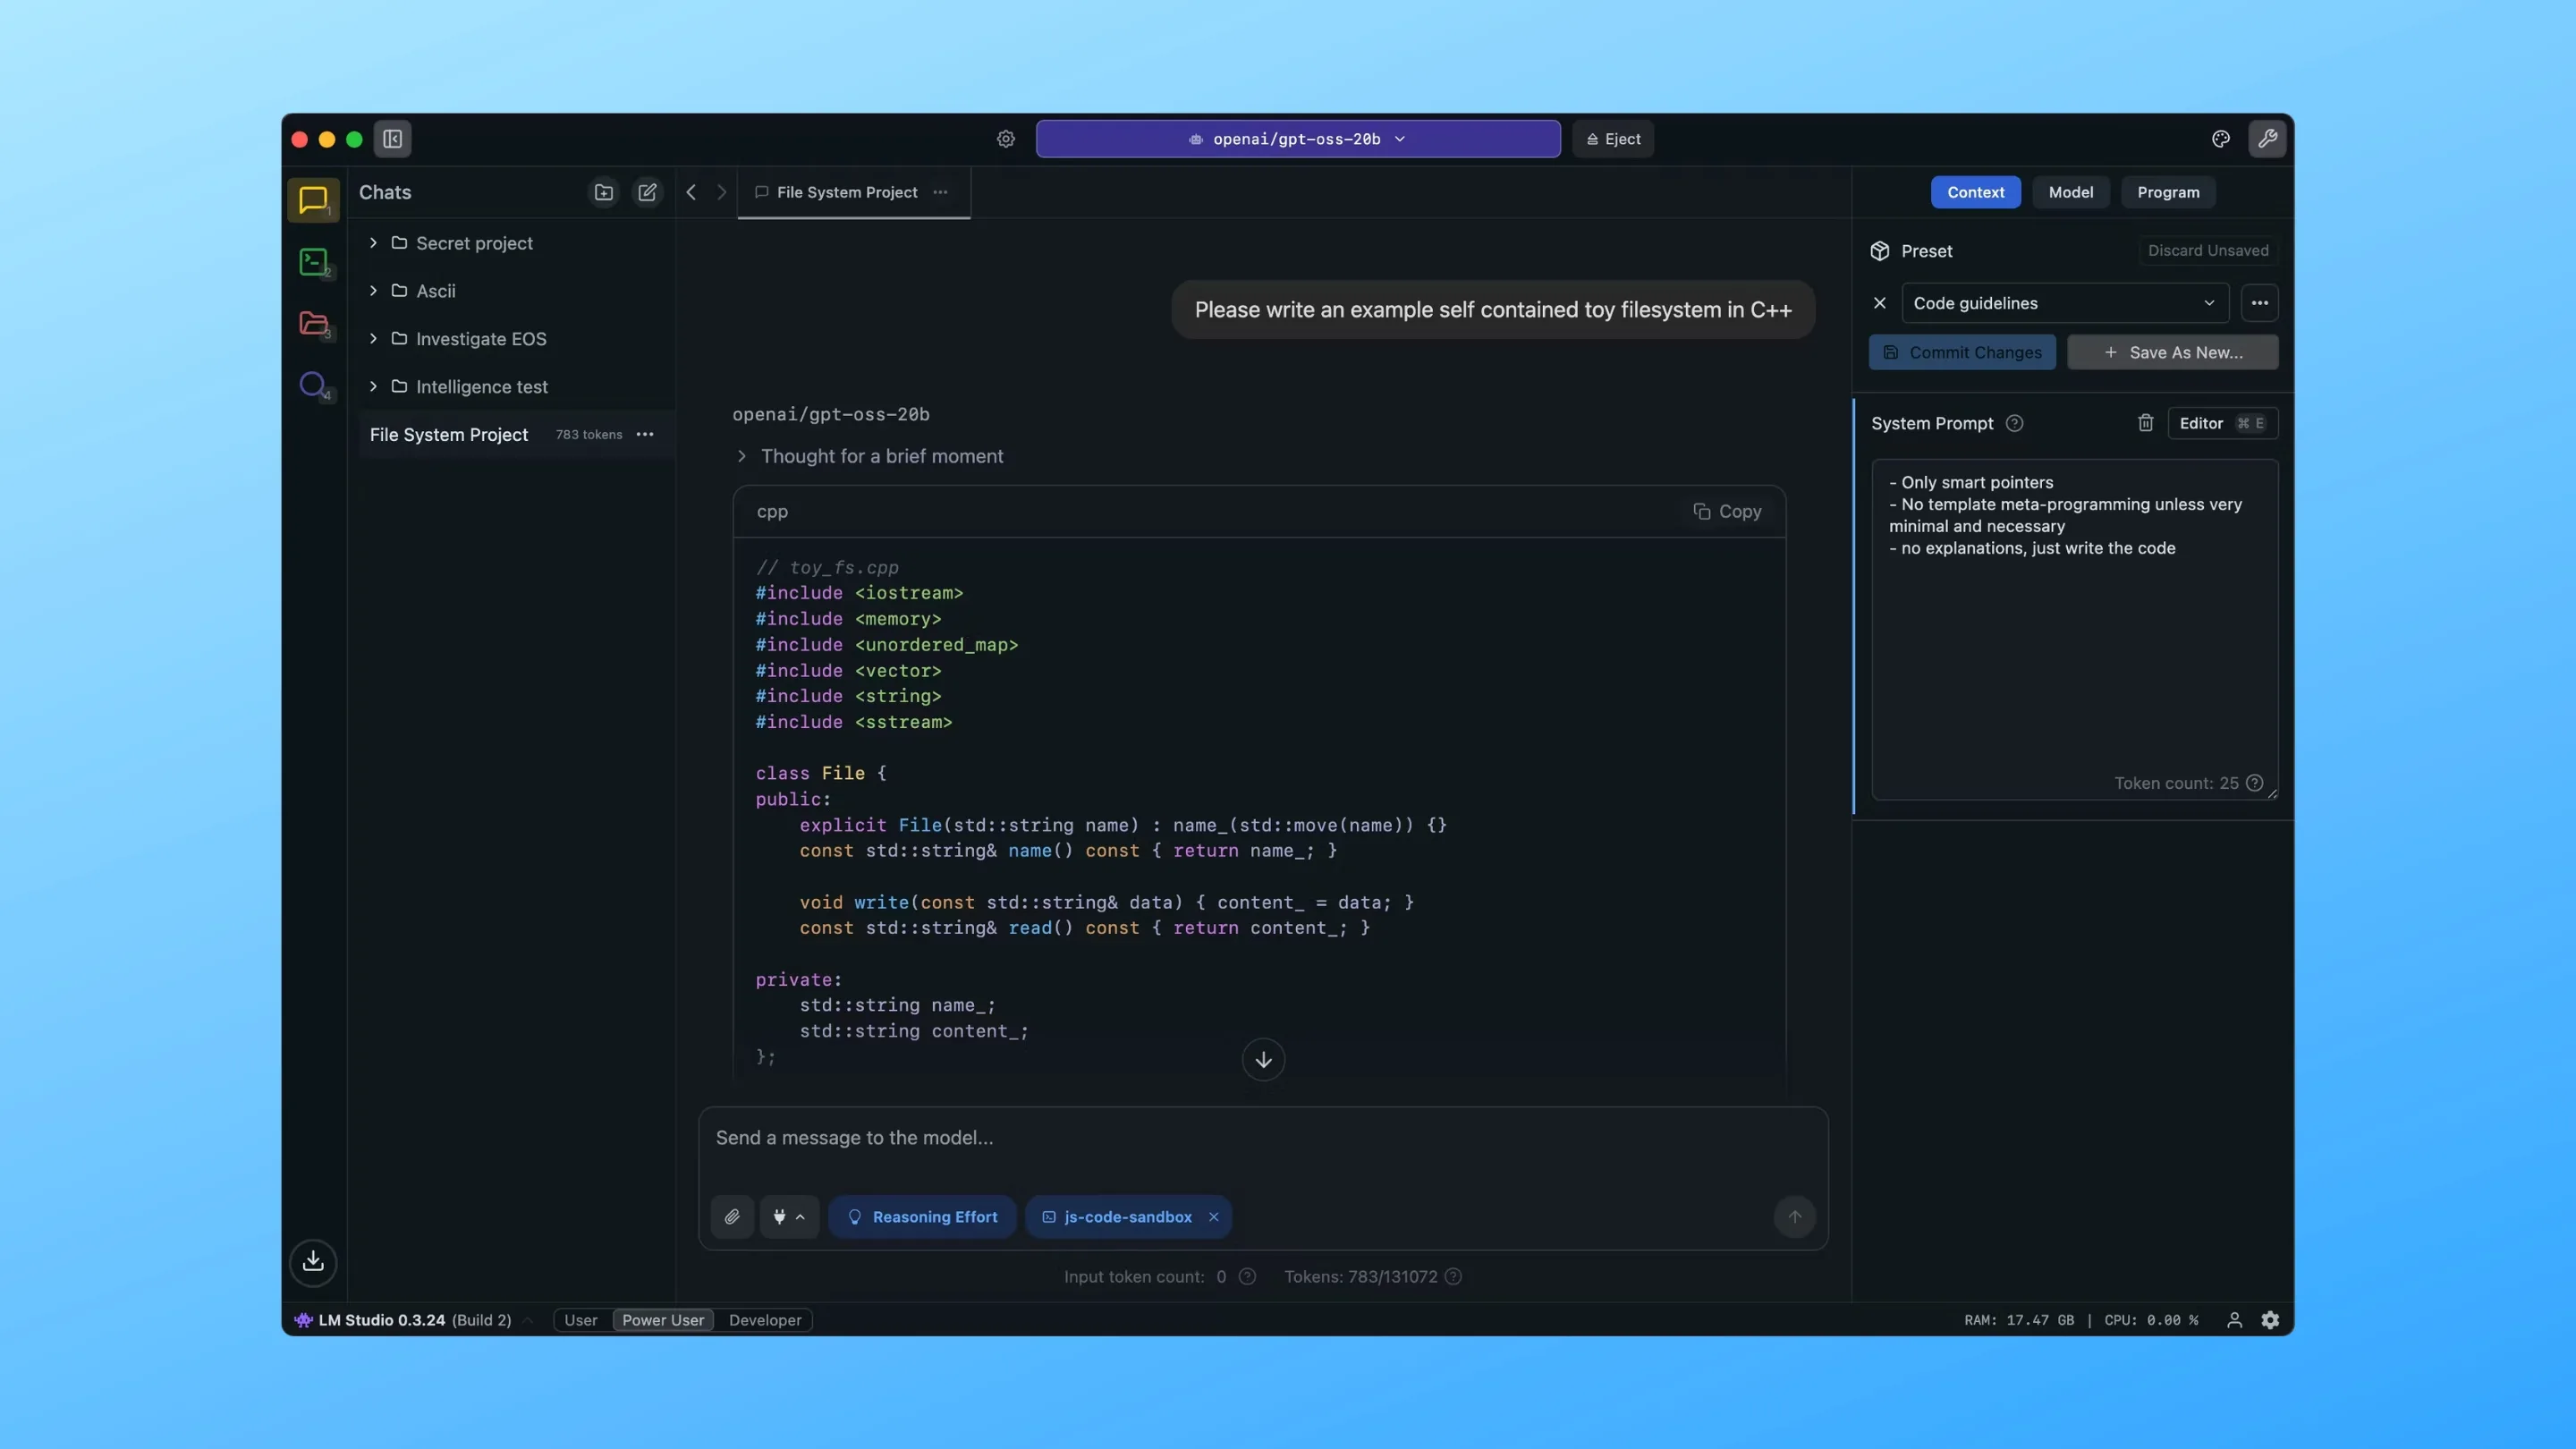
Task: Expand the Investigate EOS folder
Action: [373, 339]
